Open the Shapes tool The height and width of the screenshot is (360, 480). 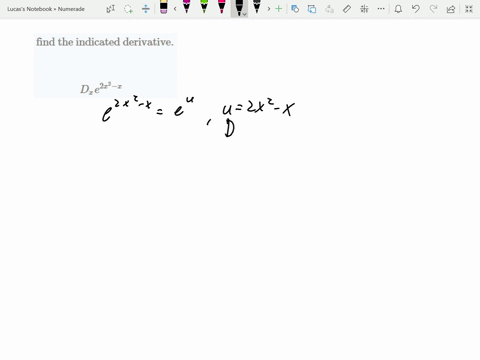click(x=295, y=9)
